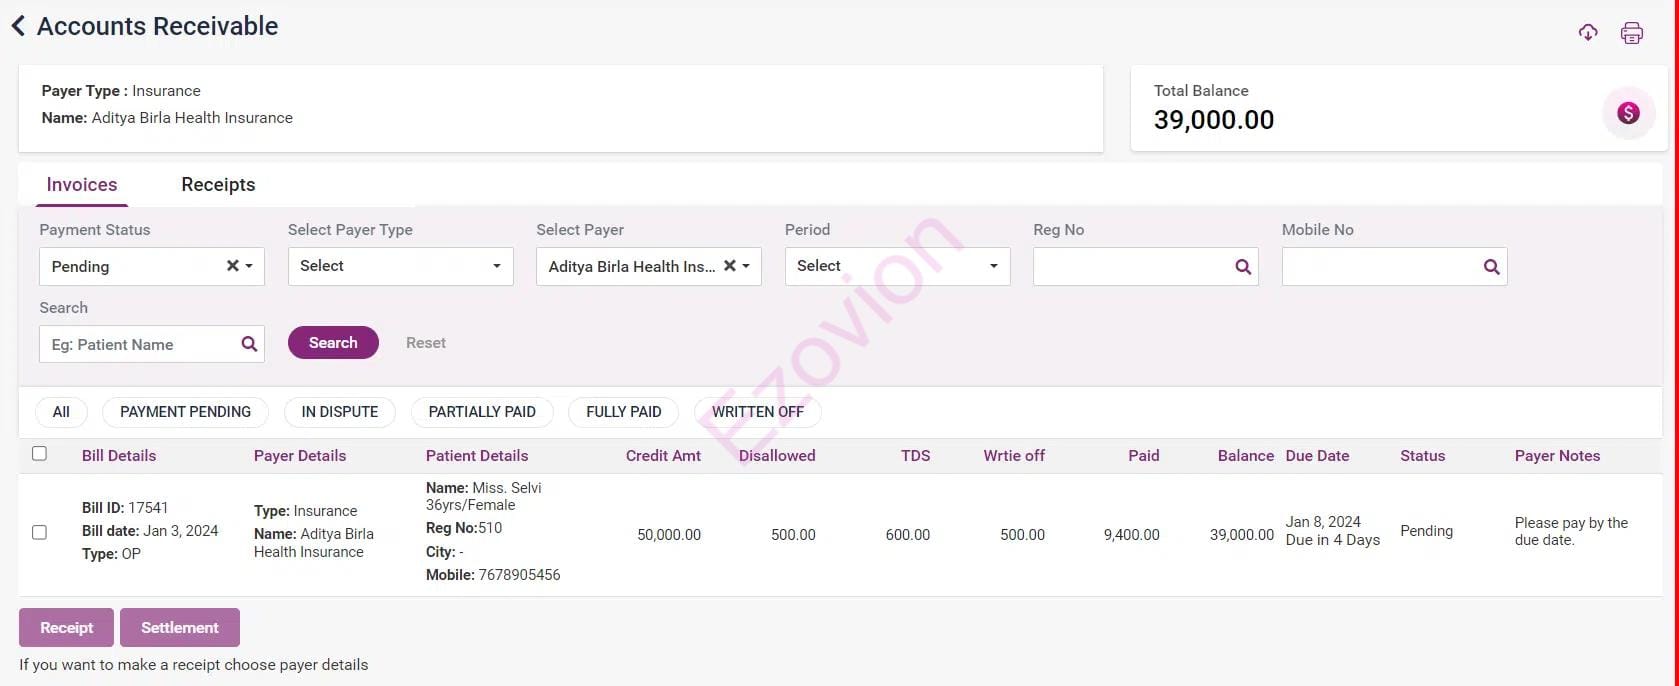Click the pink dollar balance icon

pyautogui.click(x=1628, y=113)
